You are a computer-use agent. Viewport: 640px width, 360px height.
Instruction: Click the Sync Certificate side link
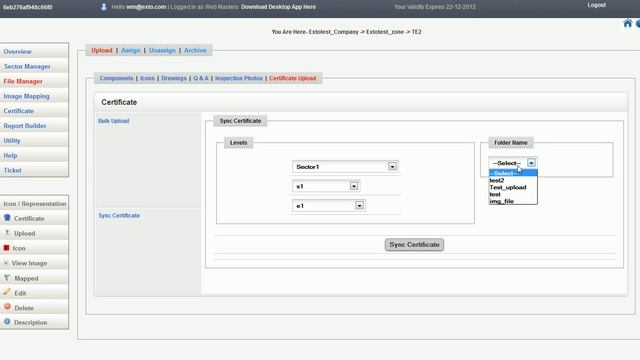[119, 215]
